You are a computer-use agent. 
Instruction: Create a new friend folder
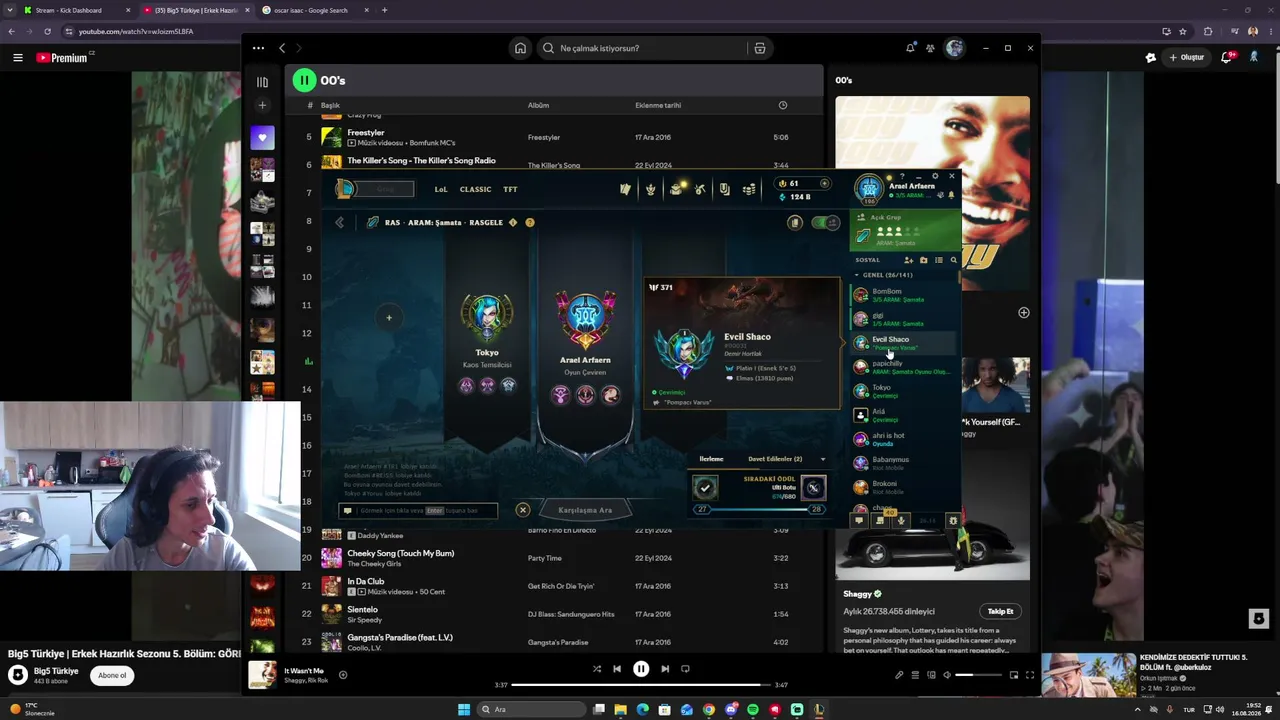923,260
